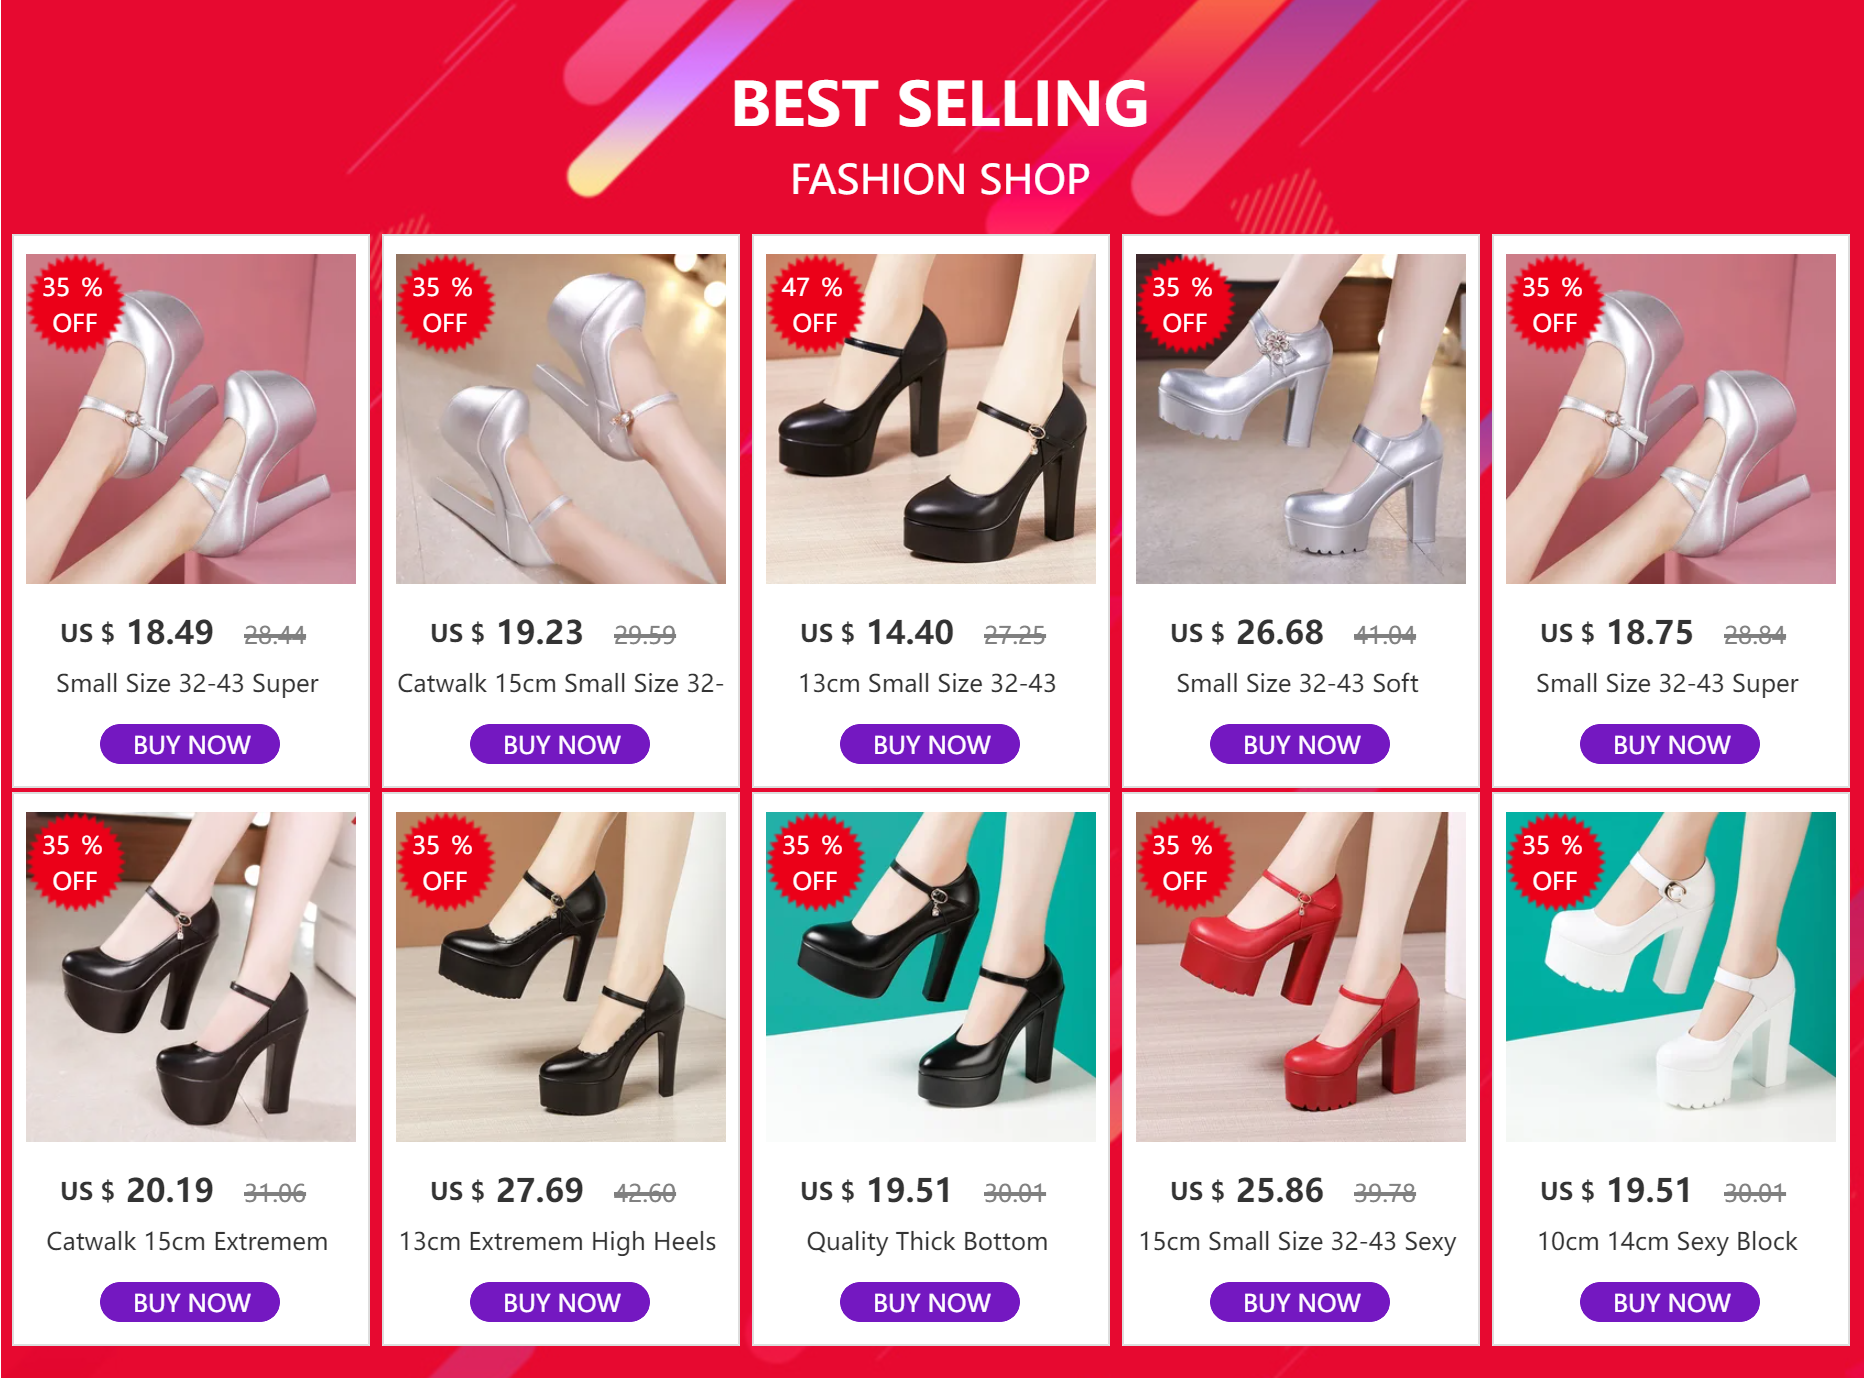Click the BEST SELLING banner heading
This screenshot has height=1378, width=1864.
click(x=939, y=104)
